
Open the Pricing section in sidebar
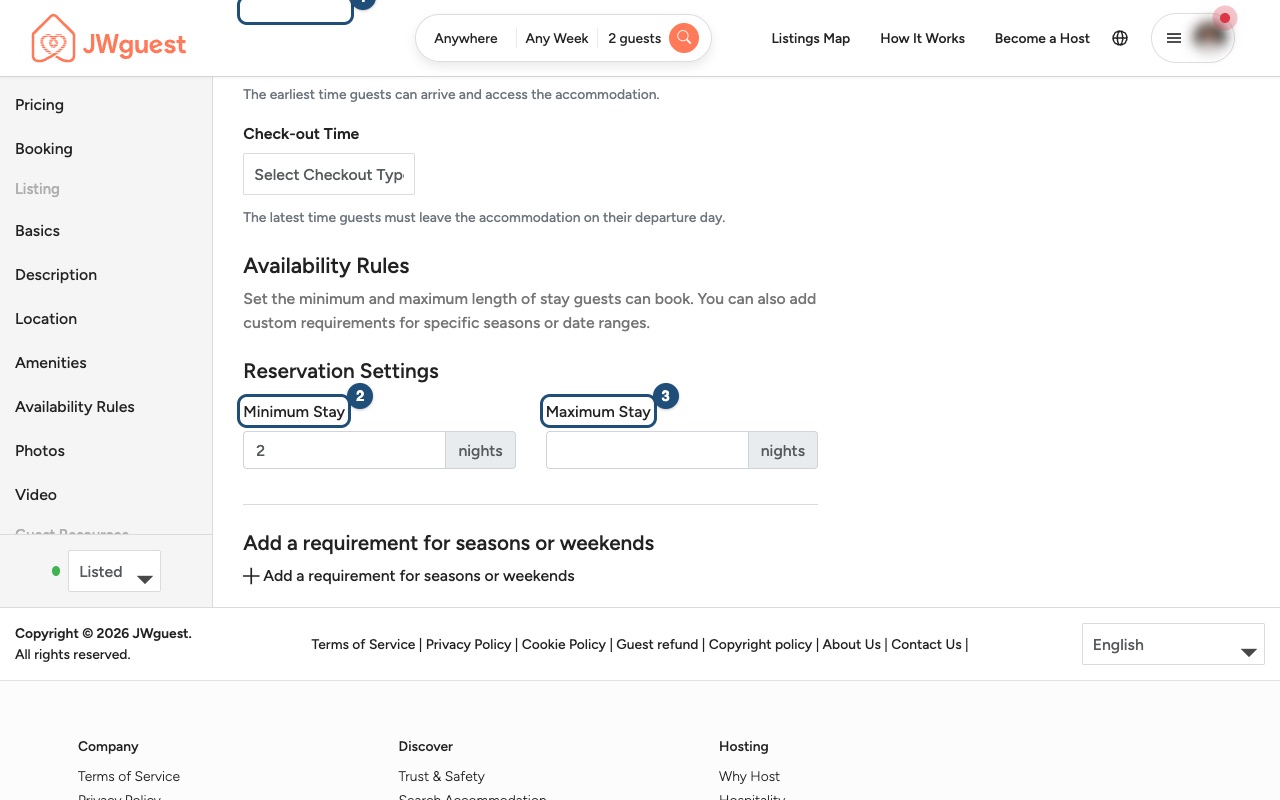point(39,105)
